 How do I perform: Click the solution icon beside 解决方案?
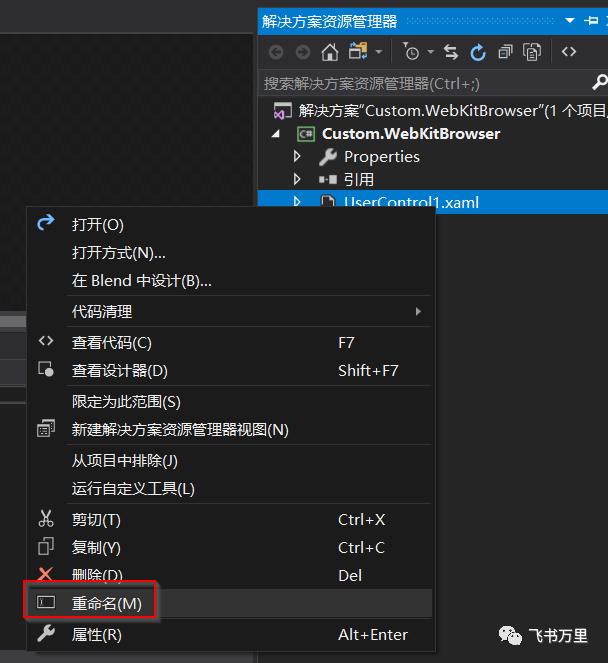point(282,111)
